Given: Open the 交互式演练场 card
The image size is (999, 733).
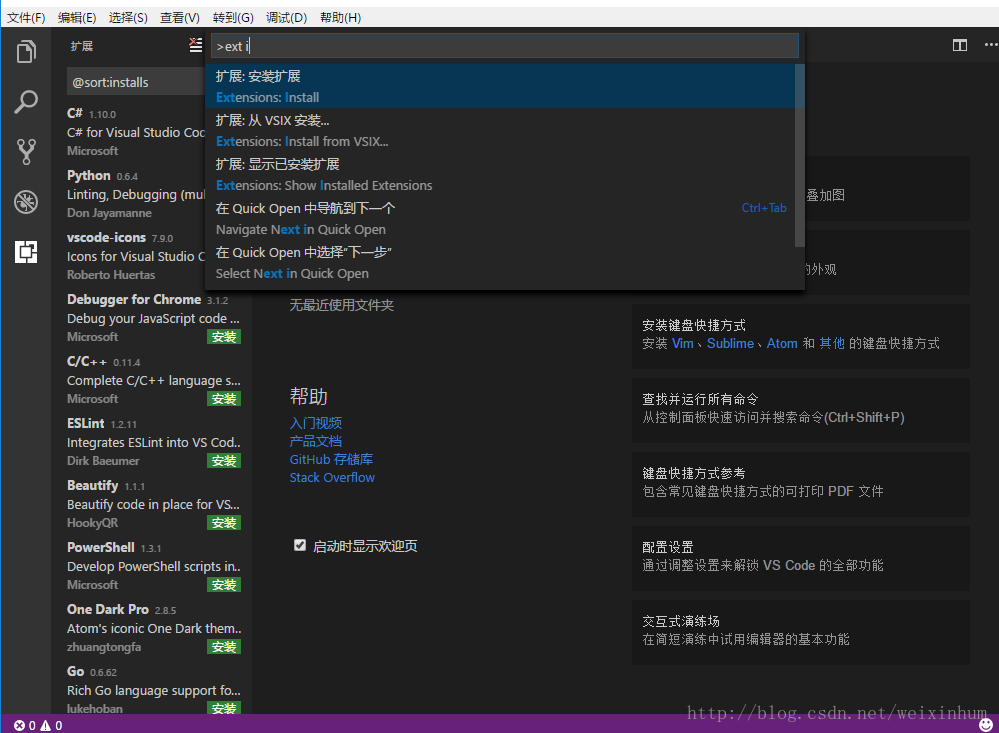Looking at the screenshot, I should tap(801, 632).
